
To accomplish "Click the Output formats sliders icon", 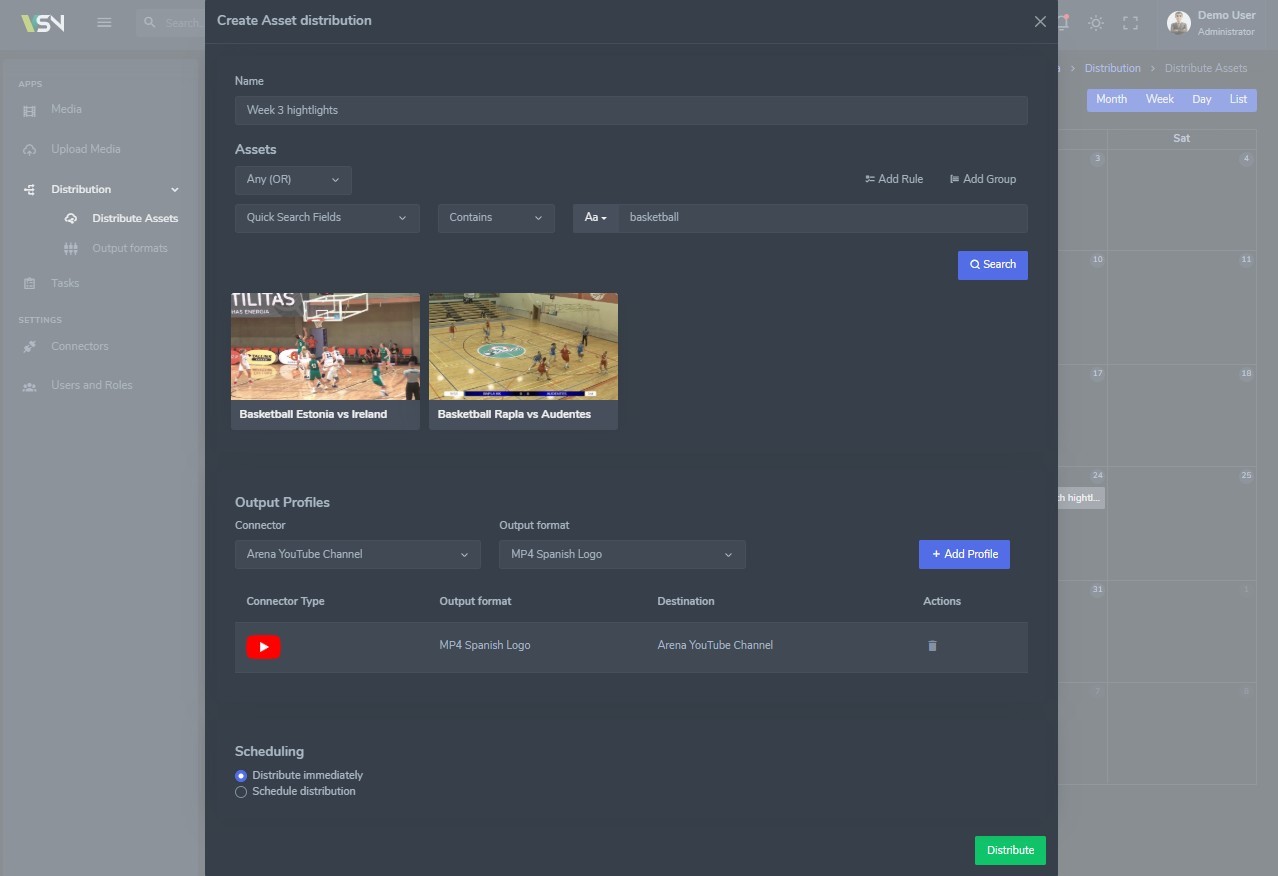I will click(71, 248).
